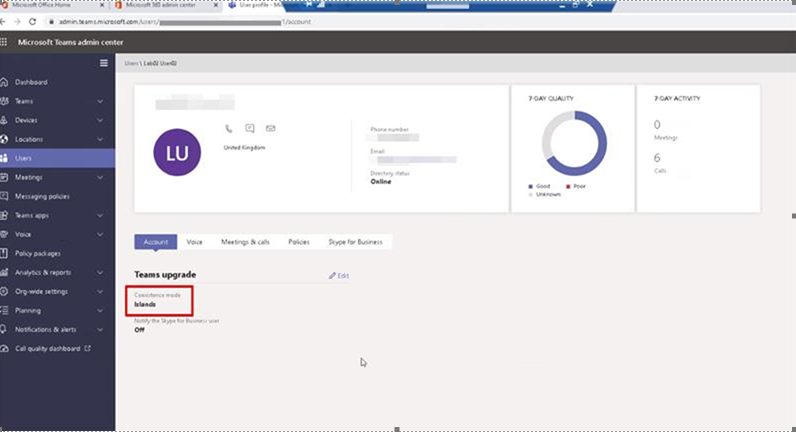Expand the Analytics & reports chevron

pos(100,273)
